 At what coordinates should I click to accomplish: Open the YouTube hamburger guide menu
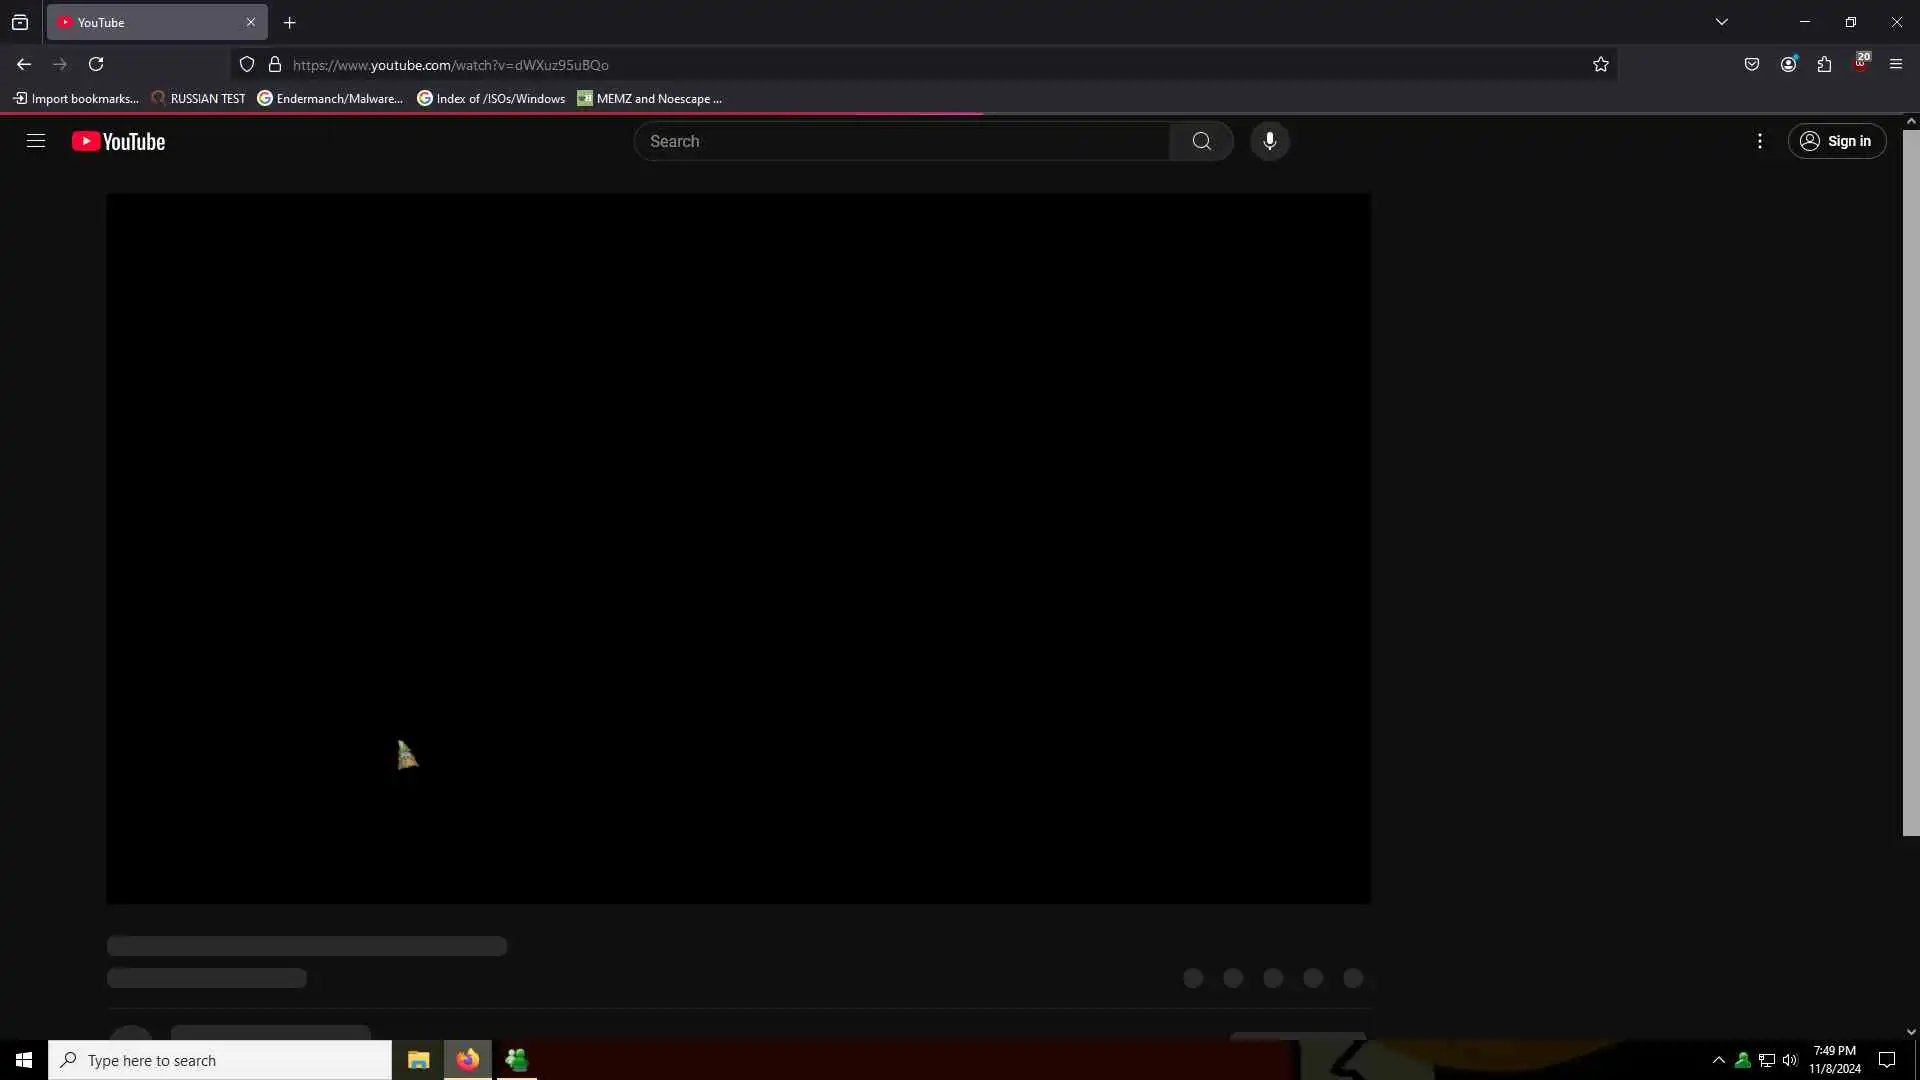(36, 141)
